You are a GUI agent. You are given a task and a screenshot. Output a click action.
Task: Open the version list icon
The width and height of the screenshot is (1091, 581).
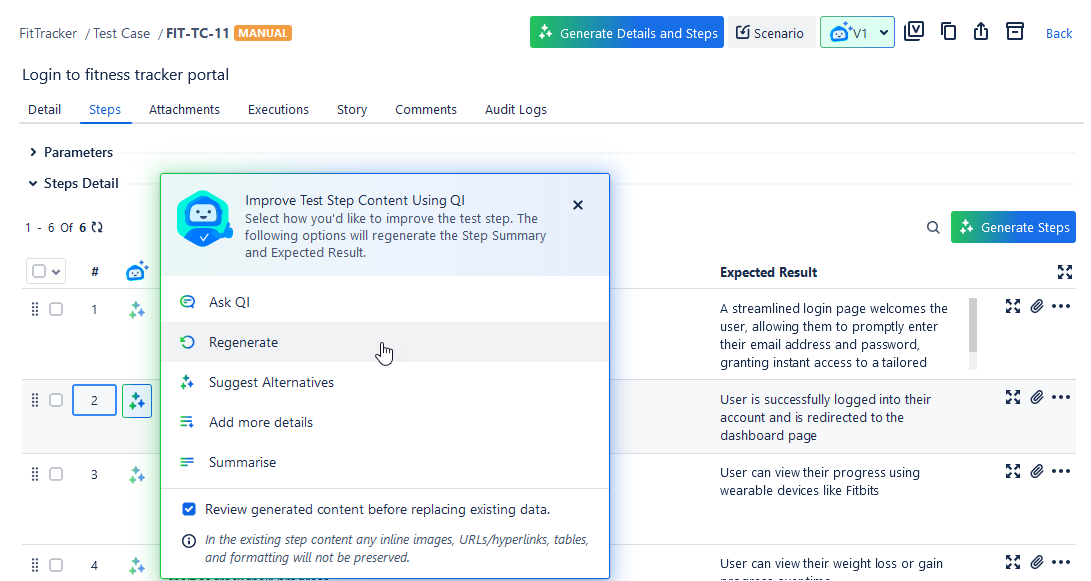click(913, 32)
